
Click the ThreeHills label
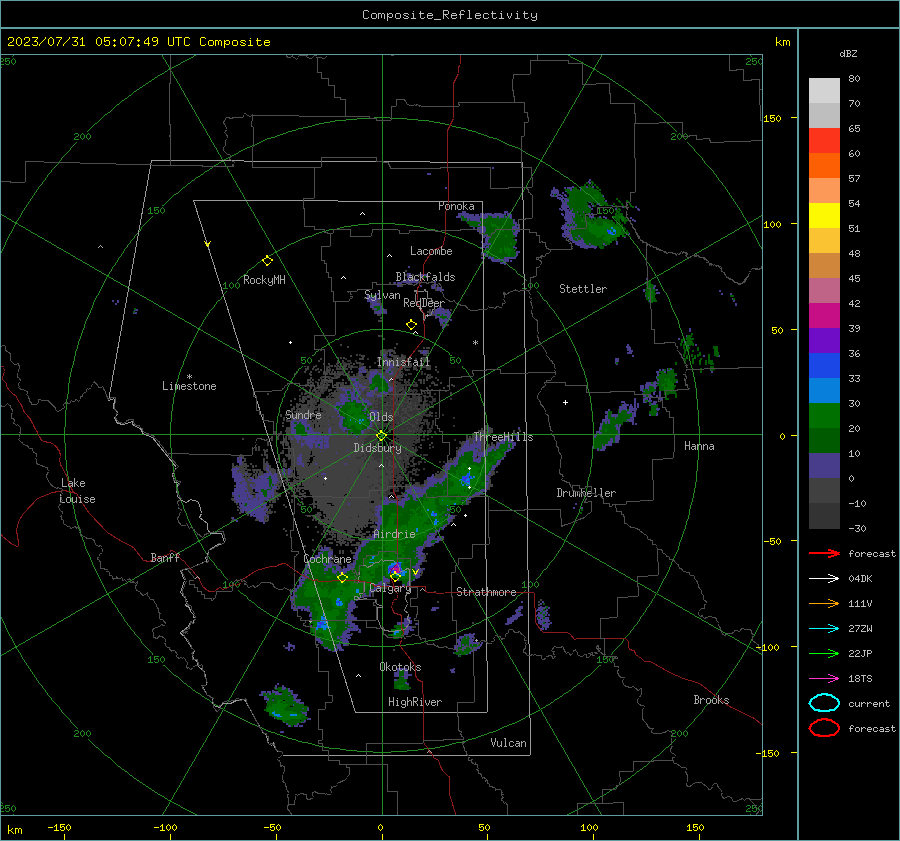(503, 437)
